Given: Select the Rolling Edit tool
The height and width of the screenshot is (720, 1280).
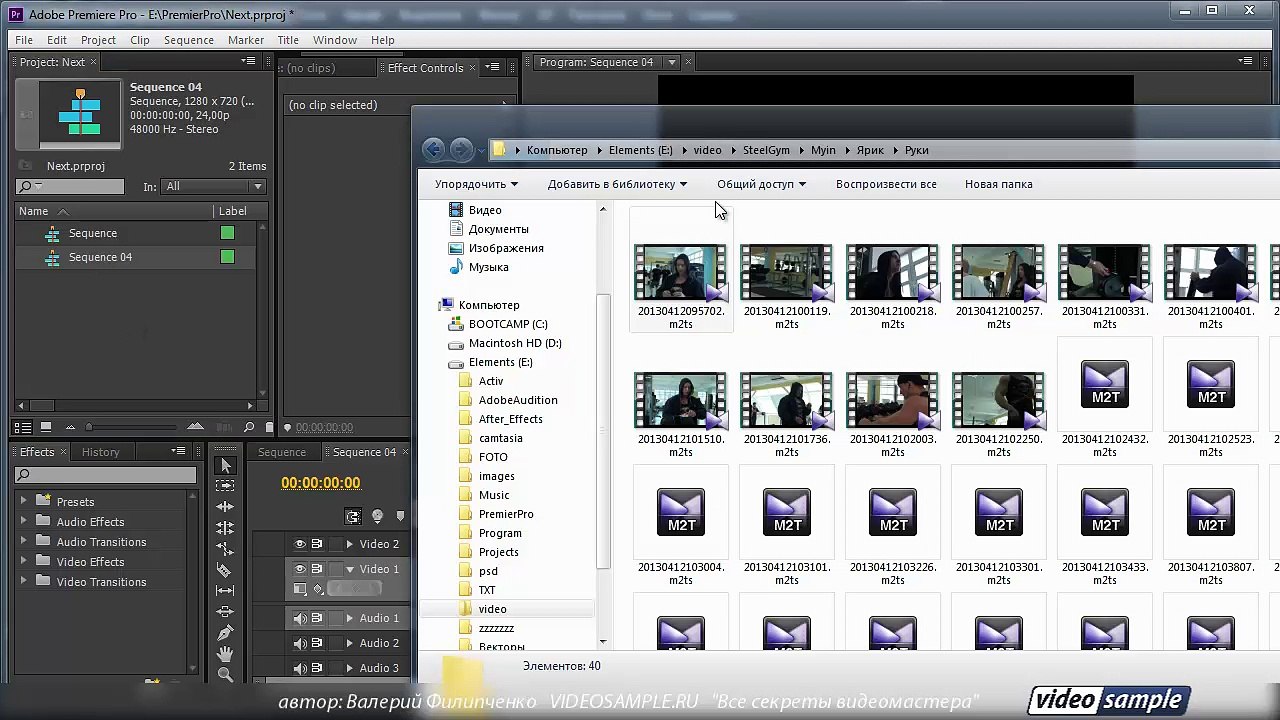Looking at the screenshot, I should [x=225, y=528].
